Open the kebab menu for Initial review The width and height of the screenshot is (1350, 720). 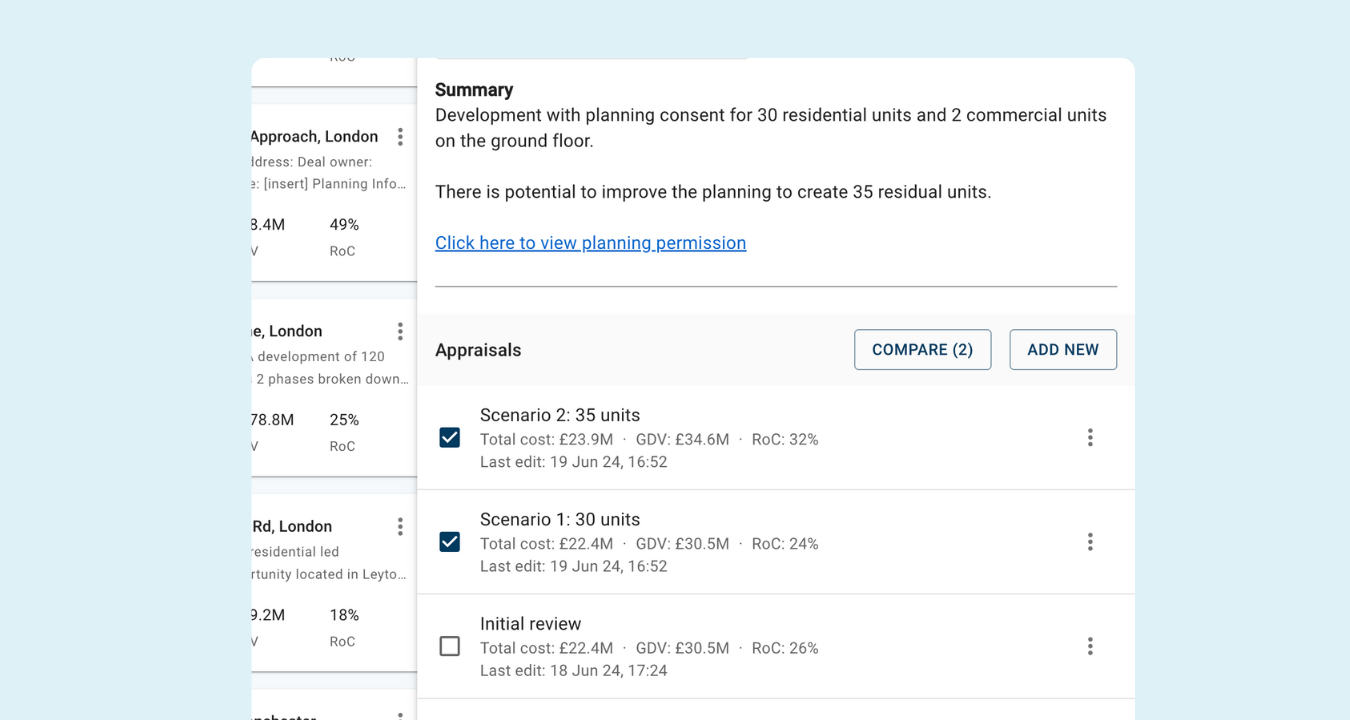click(x=1090, y=646)
